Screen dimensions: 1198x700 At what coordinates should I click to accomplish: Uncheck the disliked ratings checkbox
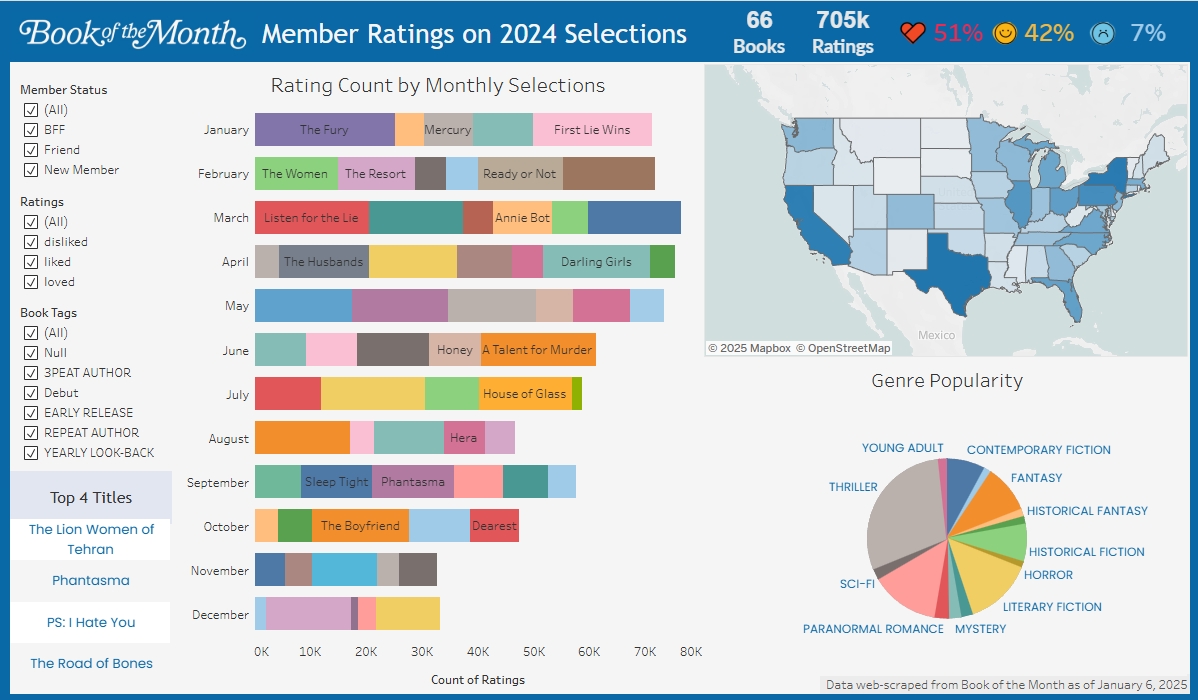30,241
